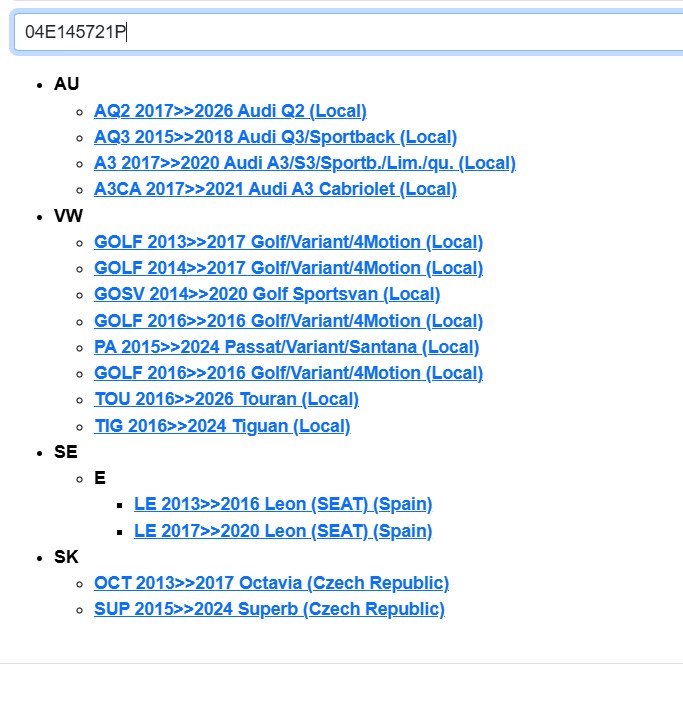Click the E sub-group under SE
This screenshot has height=702, width=683.
pos(100,478)
